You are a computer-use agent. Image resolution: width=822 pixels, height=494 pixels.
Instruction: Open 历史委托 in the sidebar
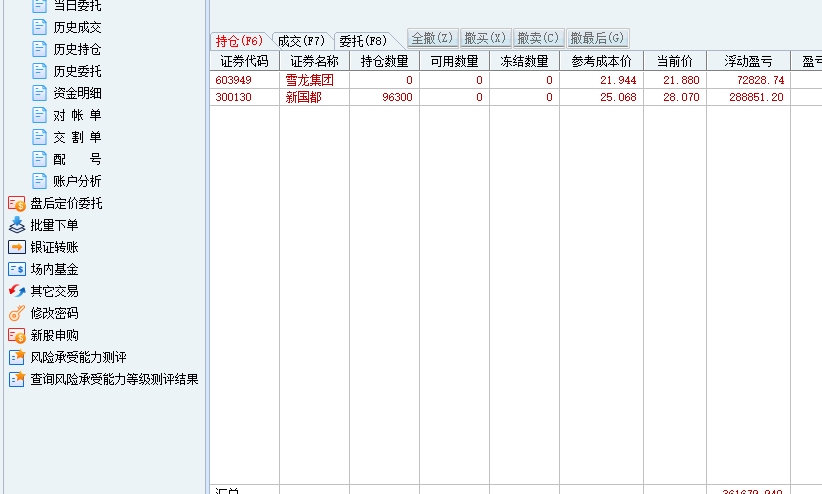pos(77,71)
